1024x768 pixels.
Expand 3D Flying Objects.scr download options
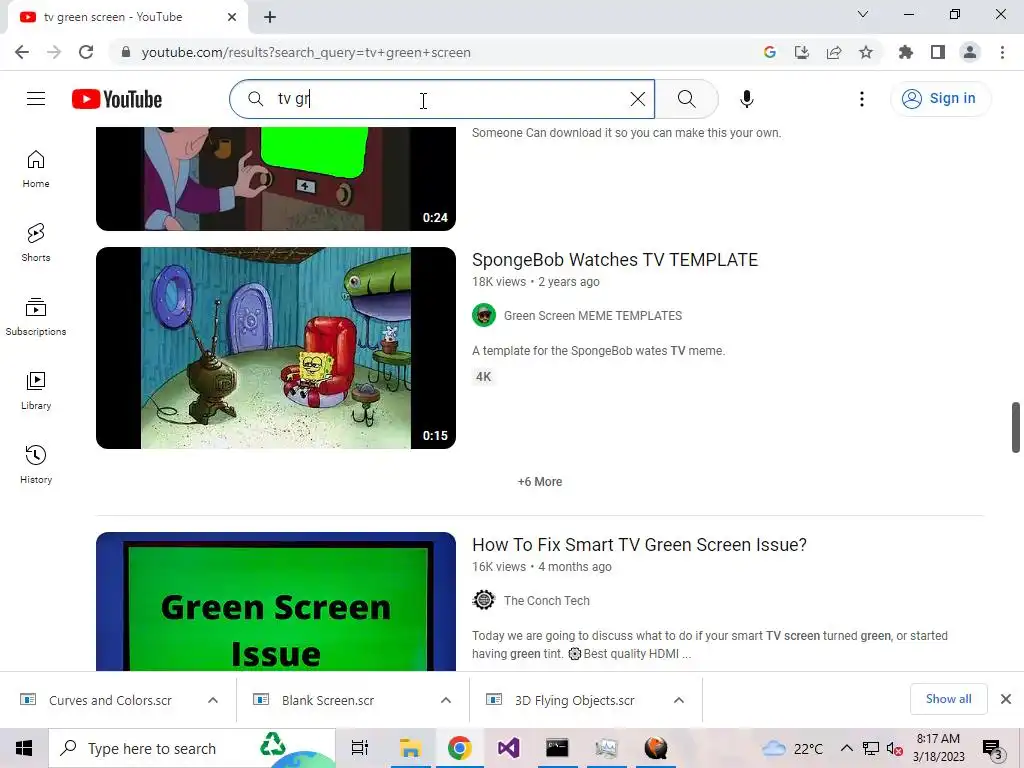click(679, 700)
